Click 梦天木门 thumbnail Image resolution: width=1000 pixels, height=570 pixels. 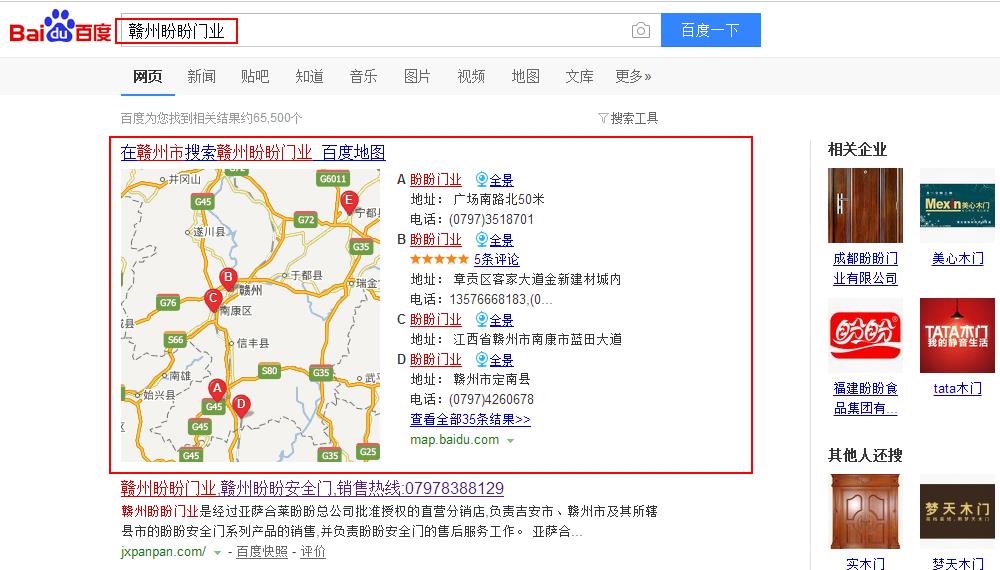point(957,511)
